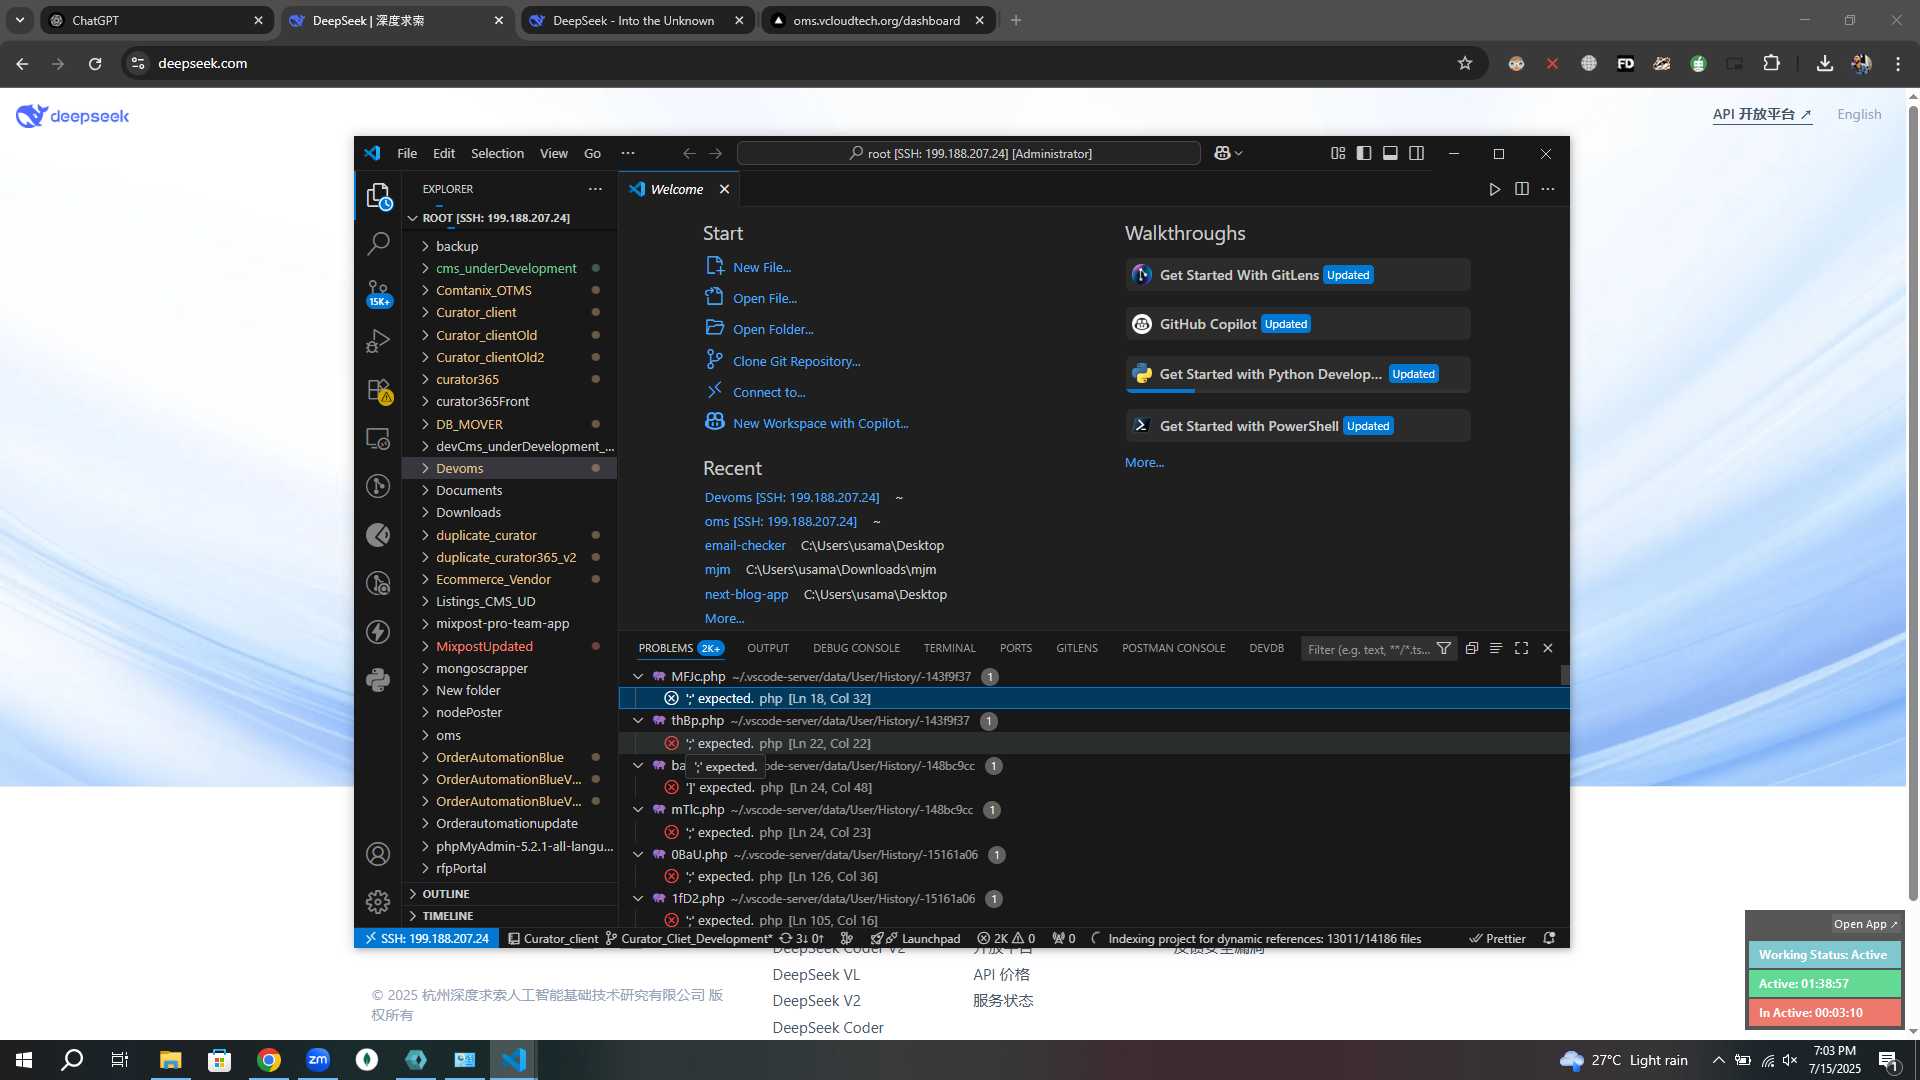The width and height of the screenshot is (1920, 1080).
Task: Open Visual Studio Code from the taskbar
Action: (x=513, y=1060)
